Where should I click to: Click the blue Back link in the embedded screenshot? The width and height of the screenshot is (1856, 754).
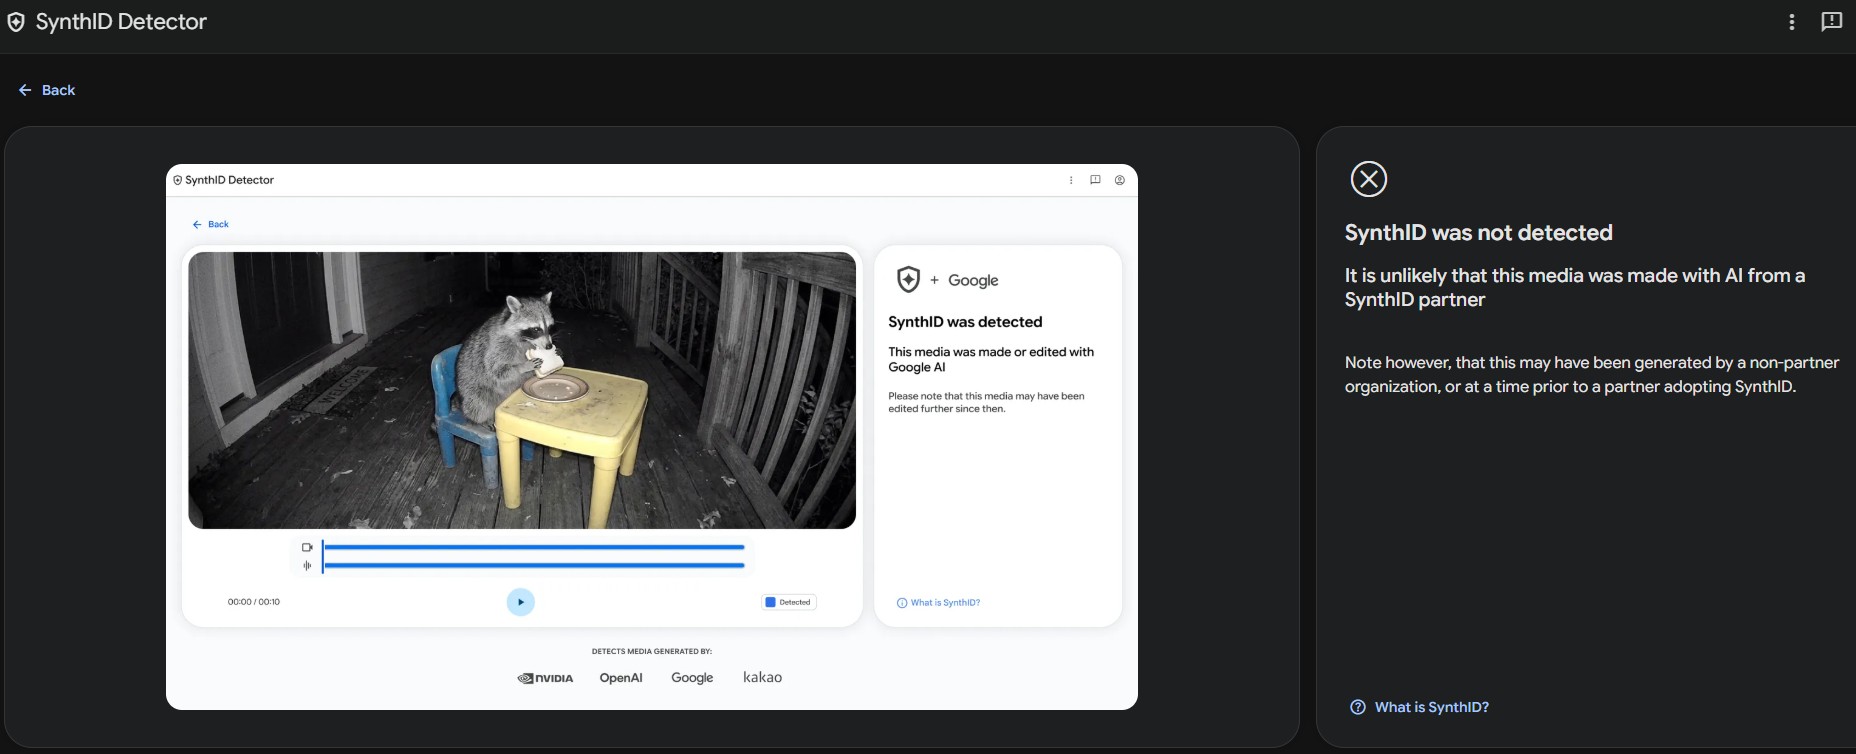click(x=211, y=224)
